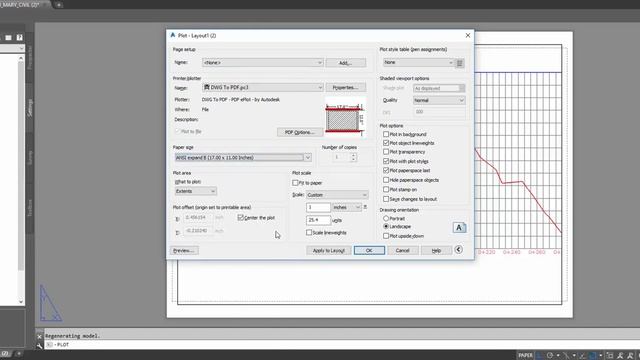Image resolution: width=640 pixels, height=360 pixels.
Task: Check Save changes to layout
Action: tap(386, 199)
